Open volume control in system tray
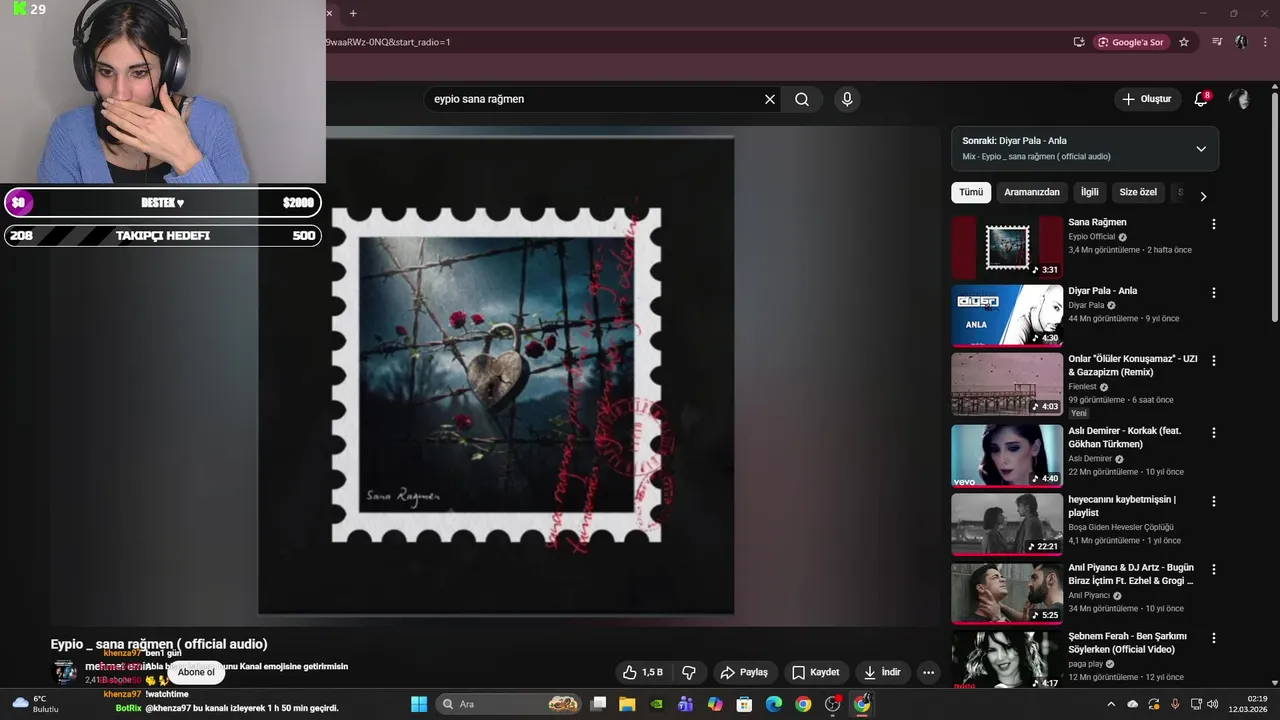 (1214, 704)
